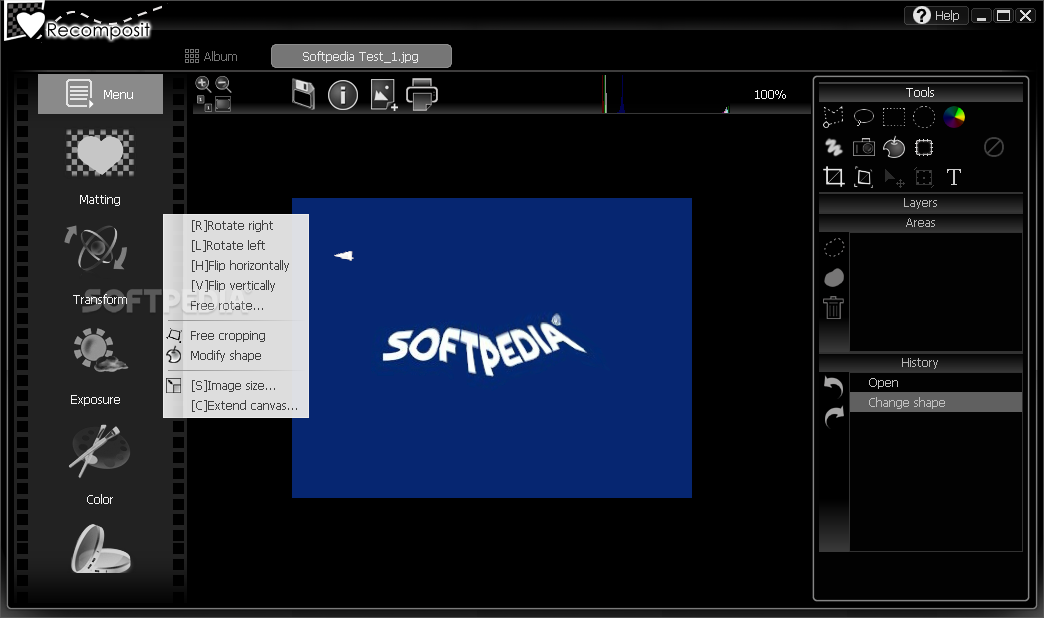Screen dimensions: 1044x618
Task: Save image with floppy disk icon
Action: pyautogui.click(x=303, y=95)
